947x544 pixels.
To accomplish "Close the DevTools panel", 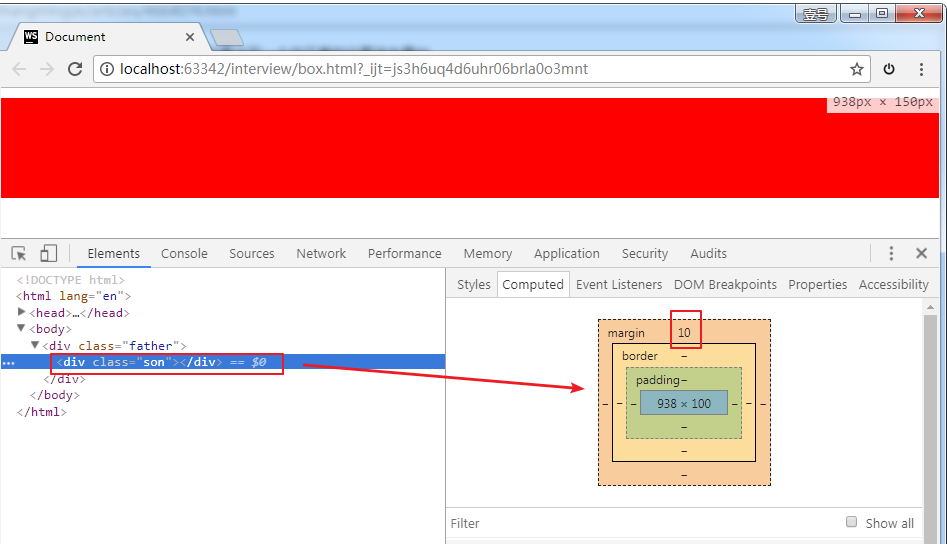I will [x=922, y=254].
